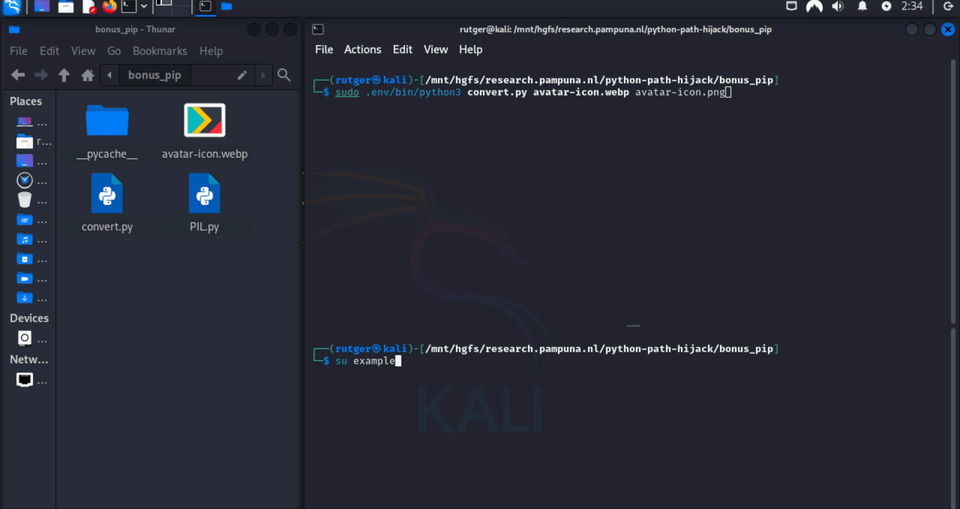Select the avatar-icon.webp file
Image resolution: width=960 pixels, height=509 pixels.
[x=204, y=132]
